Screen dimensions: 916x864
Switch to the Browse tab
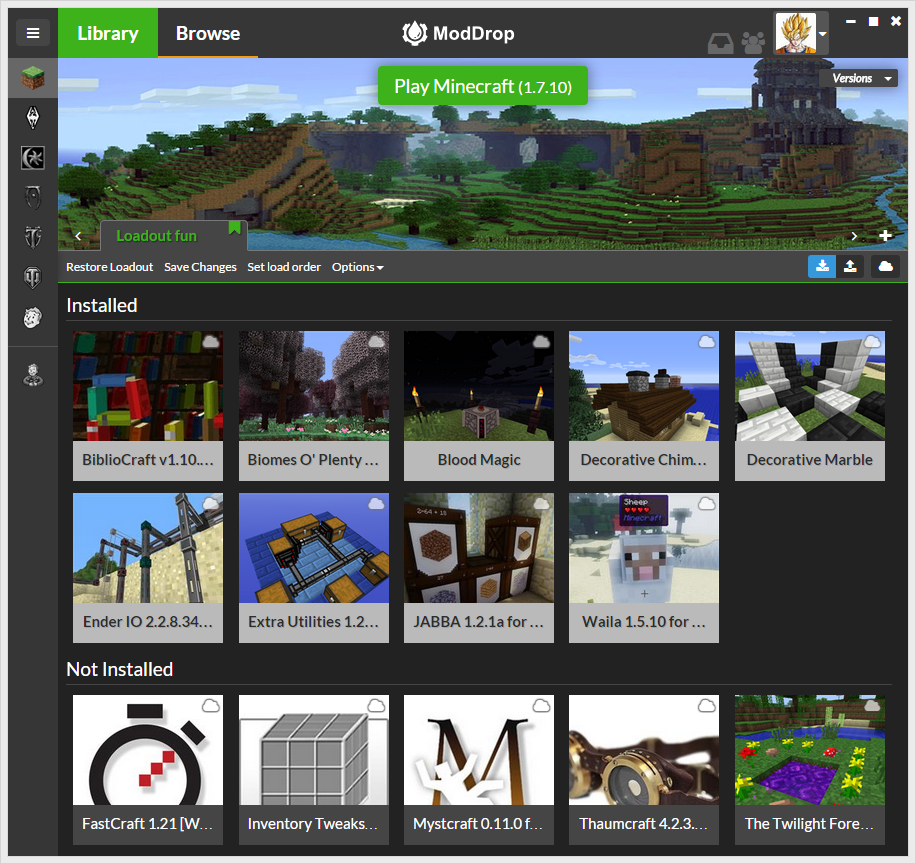(208, 33)
